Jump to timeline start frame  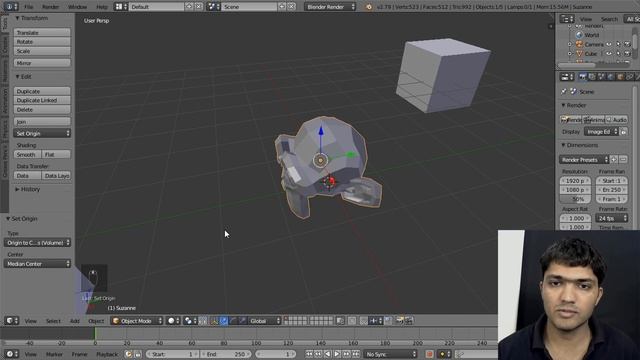click(309, 354)
